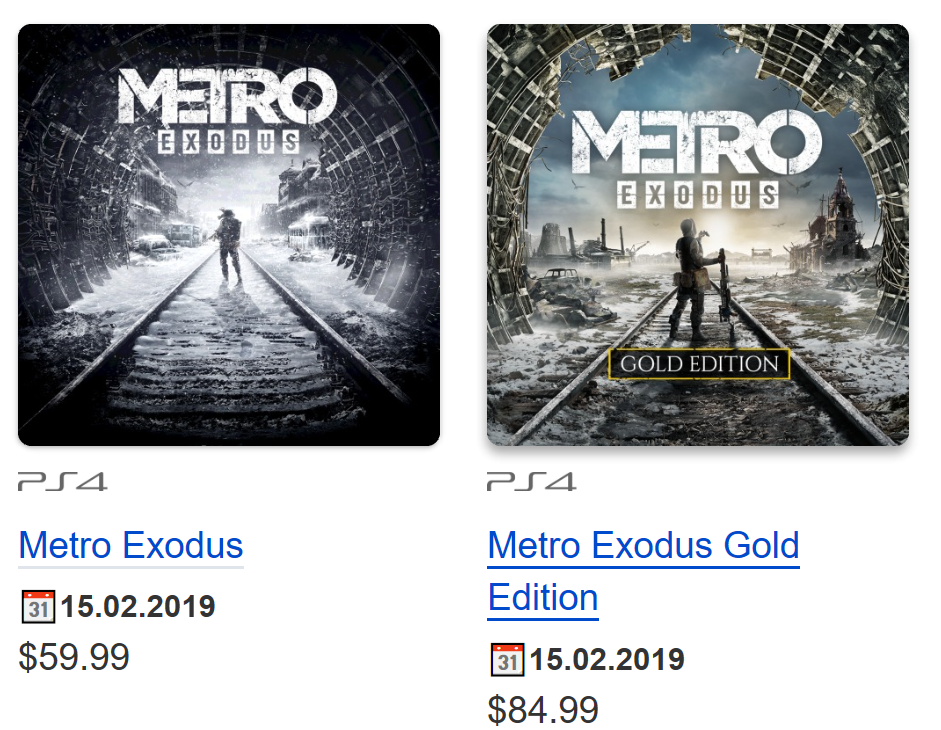Click the $59.99 price of Metro Exodus
This screenshot has height=730, width=941.
(x=74, y=657)
